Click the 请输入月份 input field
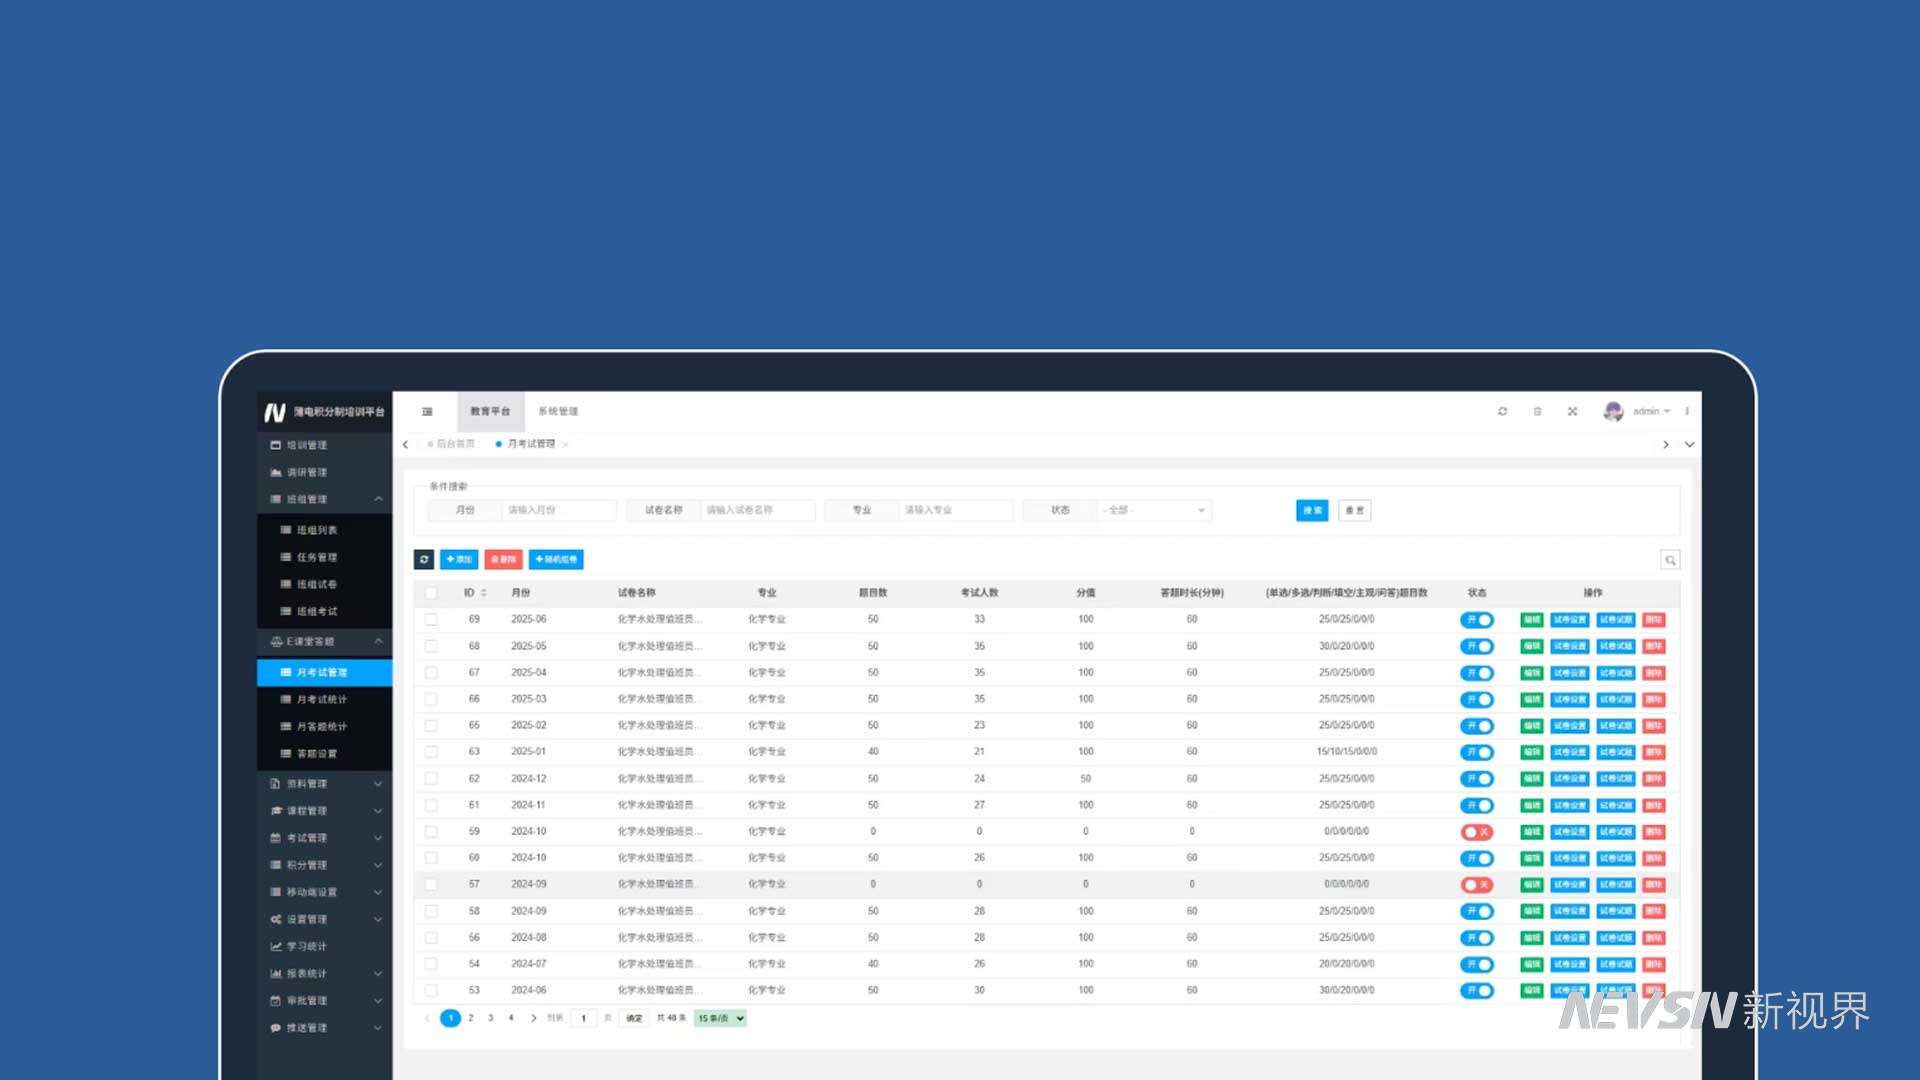The height and width of the screenshot is (1080, 1920). [558, 510]
